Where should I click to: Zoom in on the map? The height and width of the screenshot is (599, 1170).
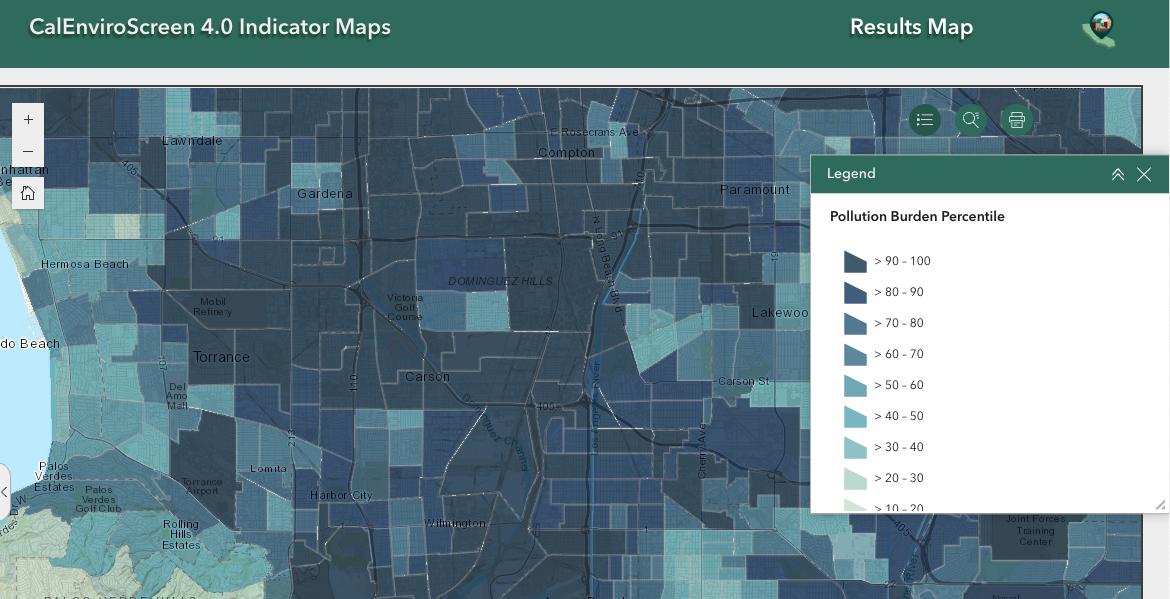pyautogui.click(x=28, y=119)
